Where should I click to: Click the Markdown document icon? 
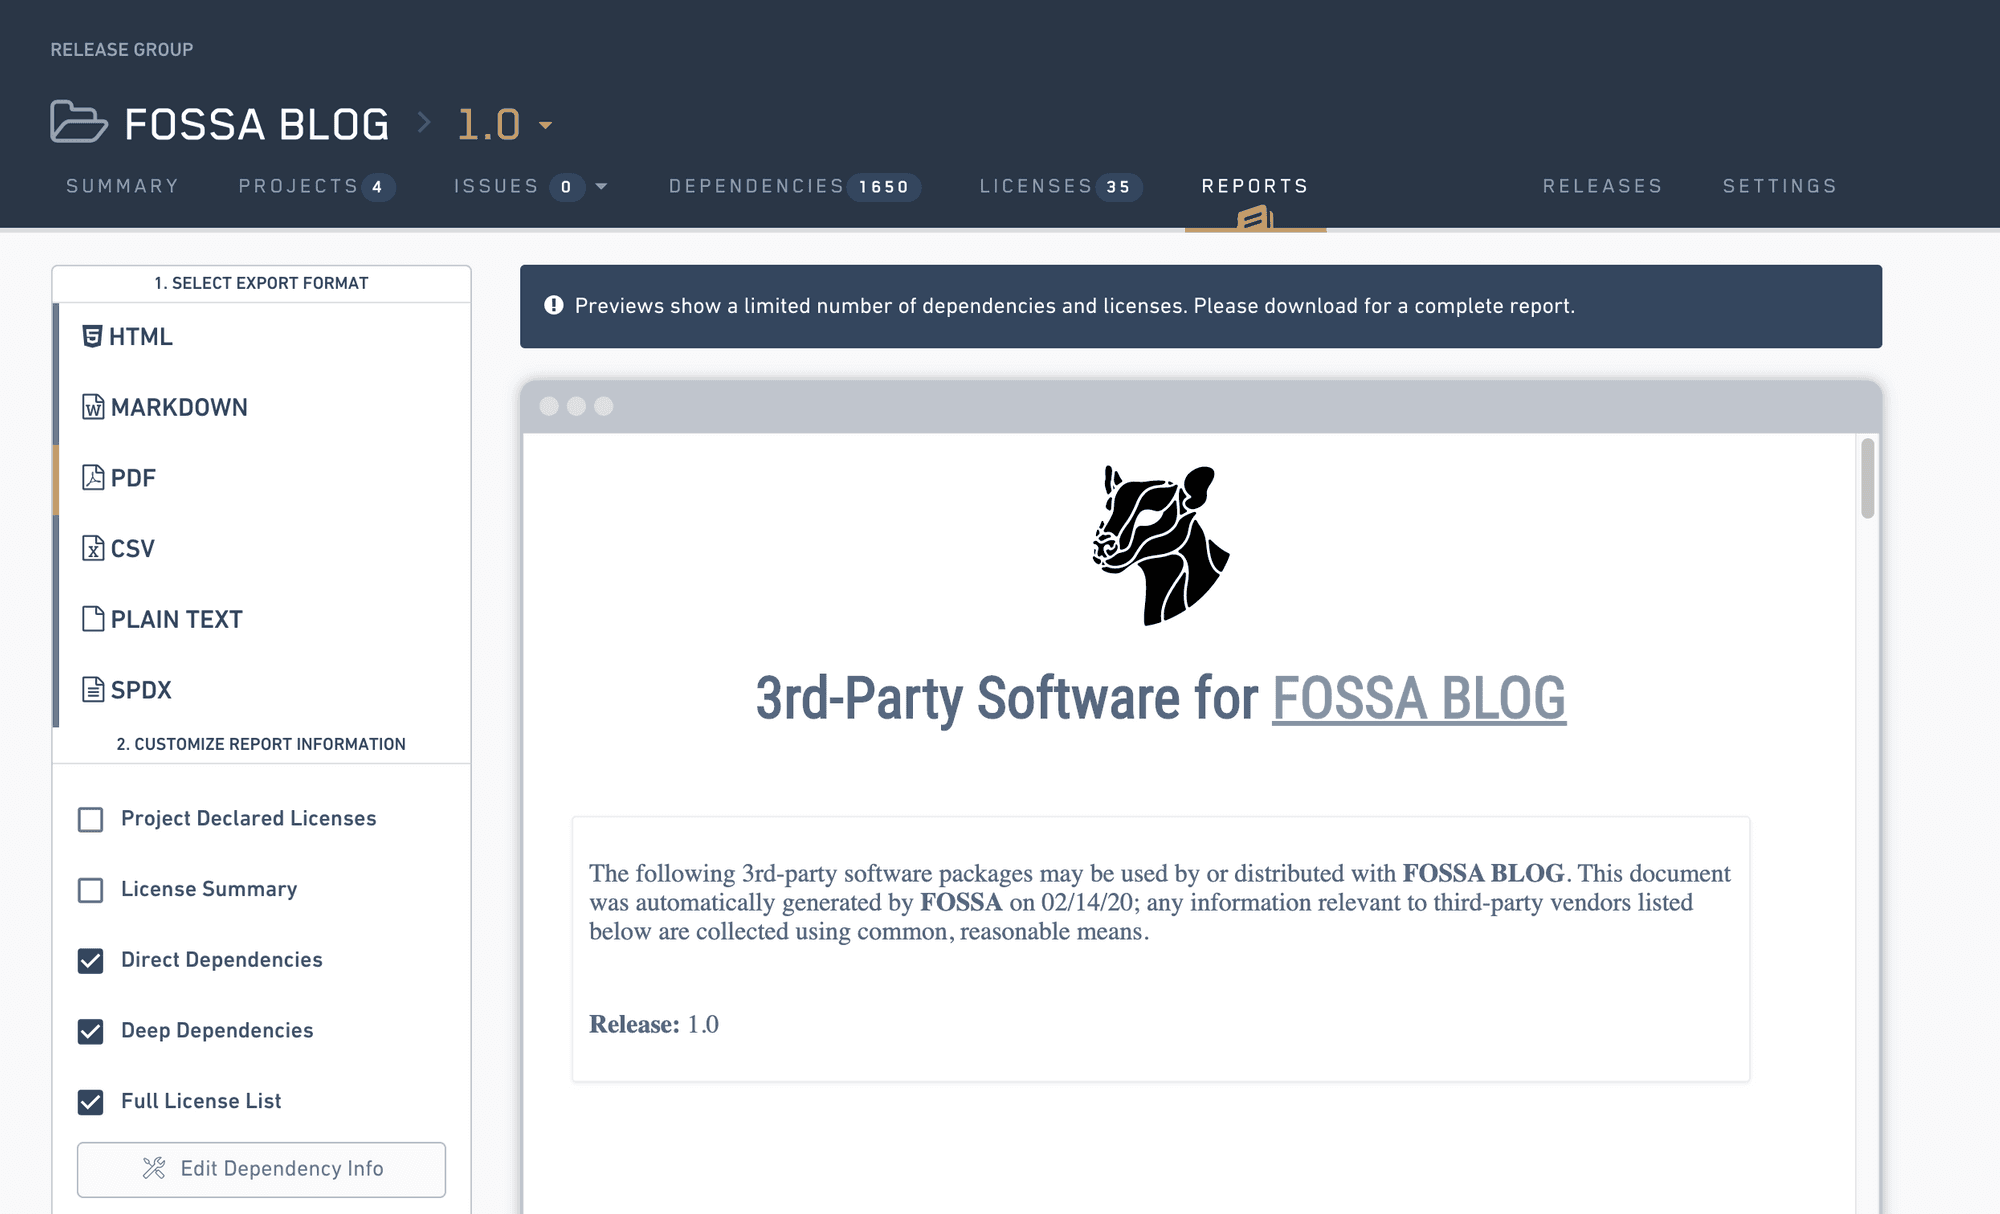(x=93, y=407)
